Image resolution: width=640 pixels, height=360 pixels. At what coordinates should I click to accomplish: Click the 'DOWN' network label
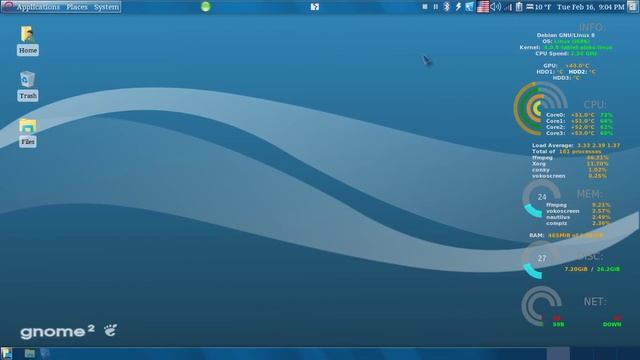[612, 324]
